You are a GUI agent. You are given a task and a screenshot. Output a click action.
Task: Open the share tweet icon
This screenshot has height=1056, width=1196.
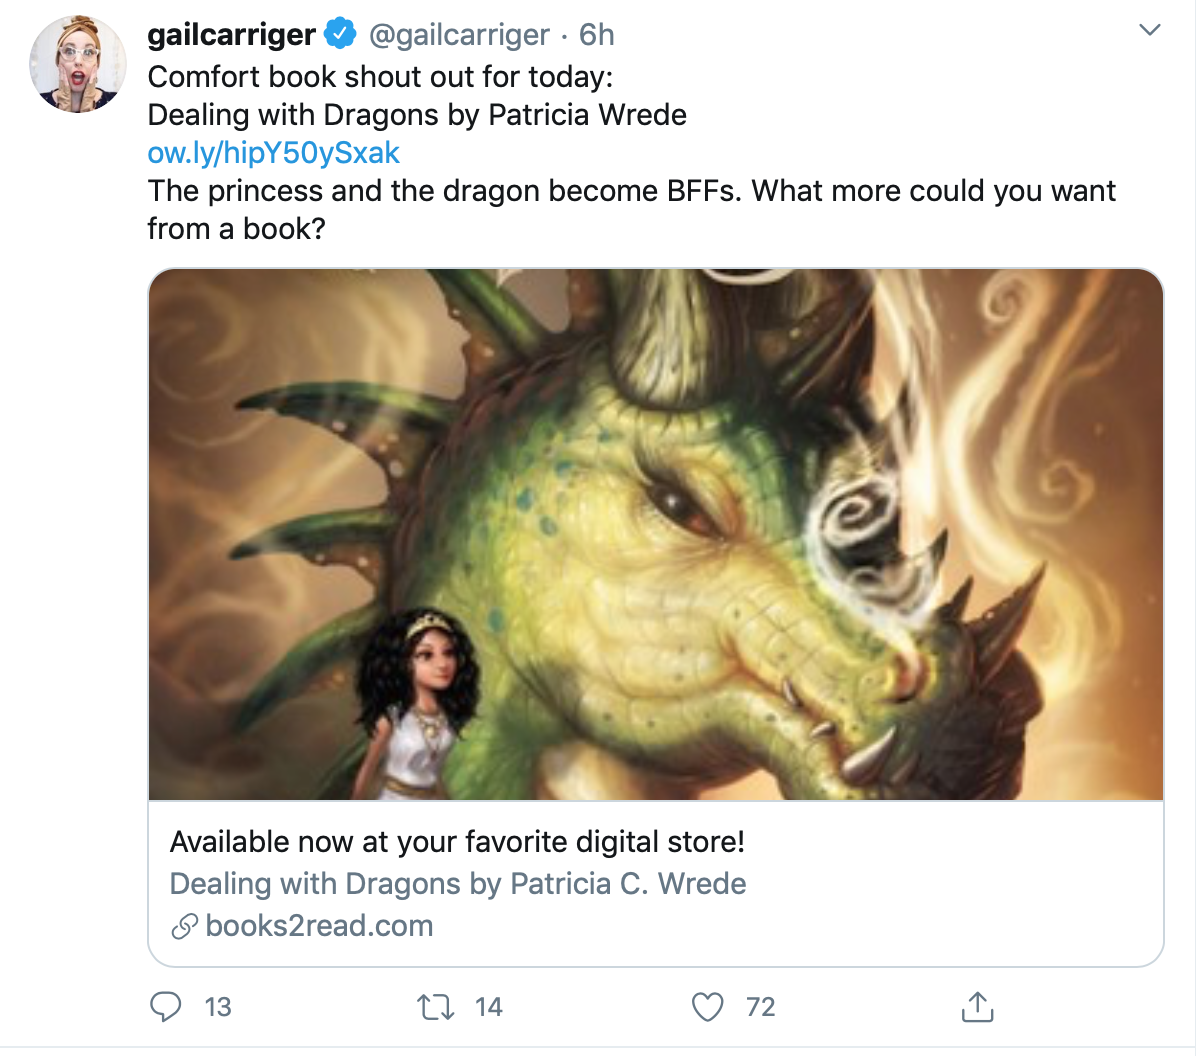(977, 1006)
